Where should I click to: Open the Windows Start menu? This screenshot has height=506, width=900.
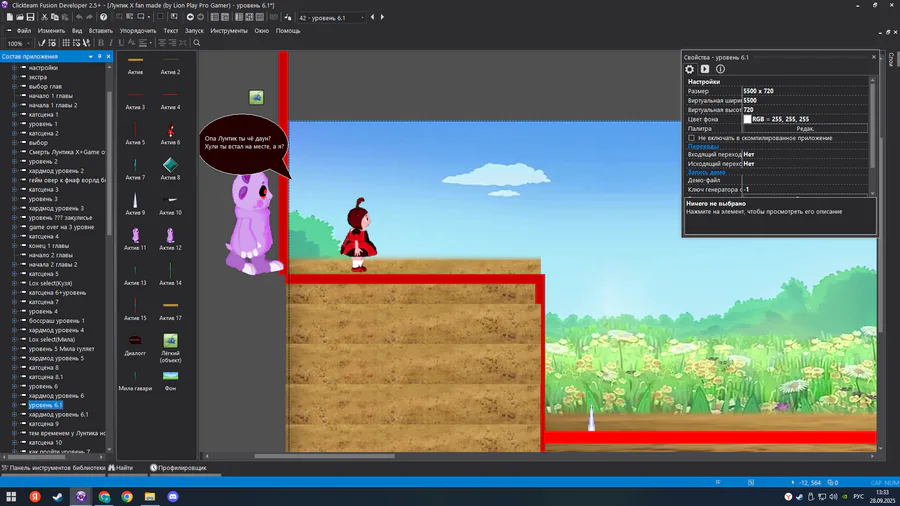[11, 497]
